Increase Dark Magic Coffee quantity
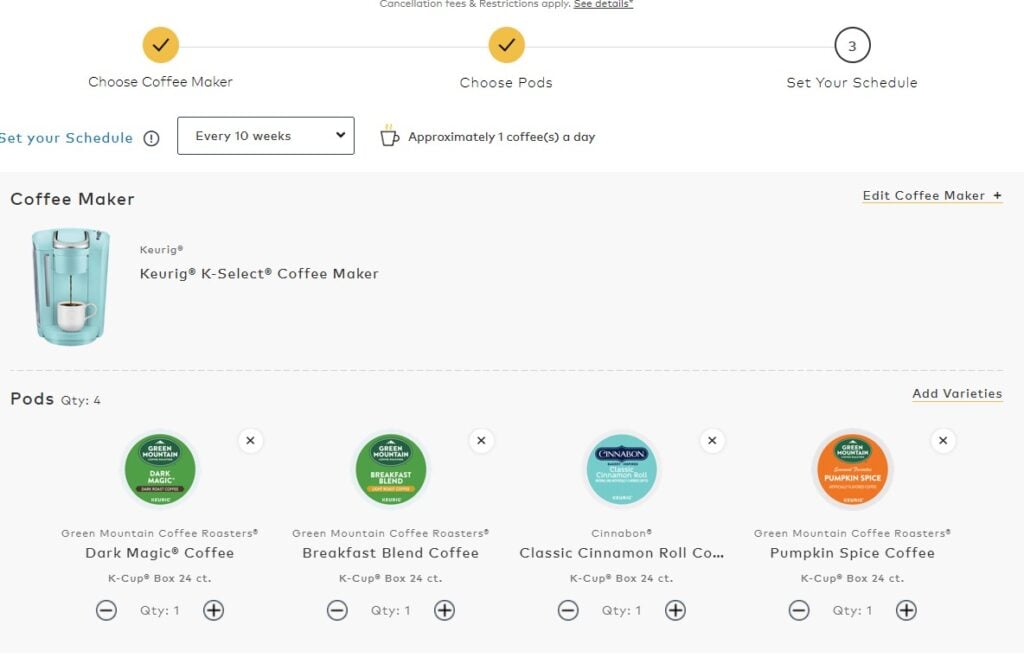The width and height of the screenshot is (1024, 657). 213,610
